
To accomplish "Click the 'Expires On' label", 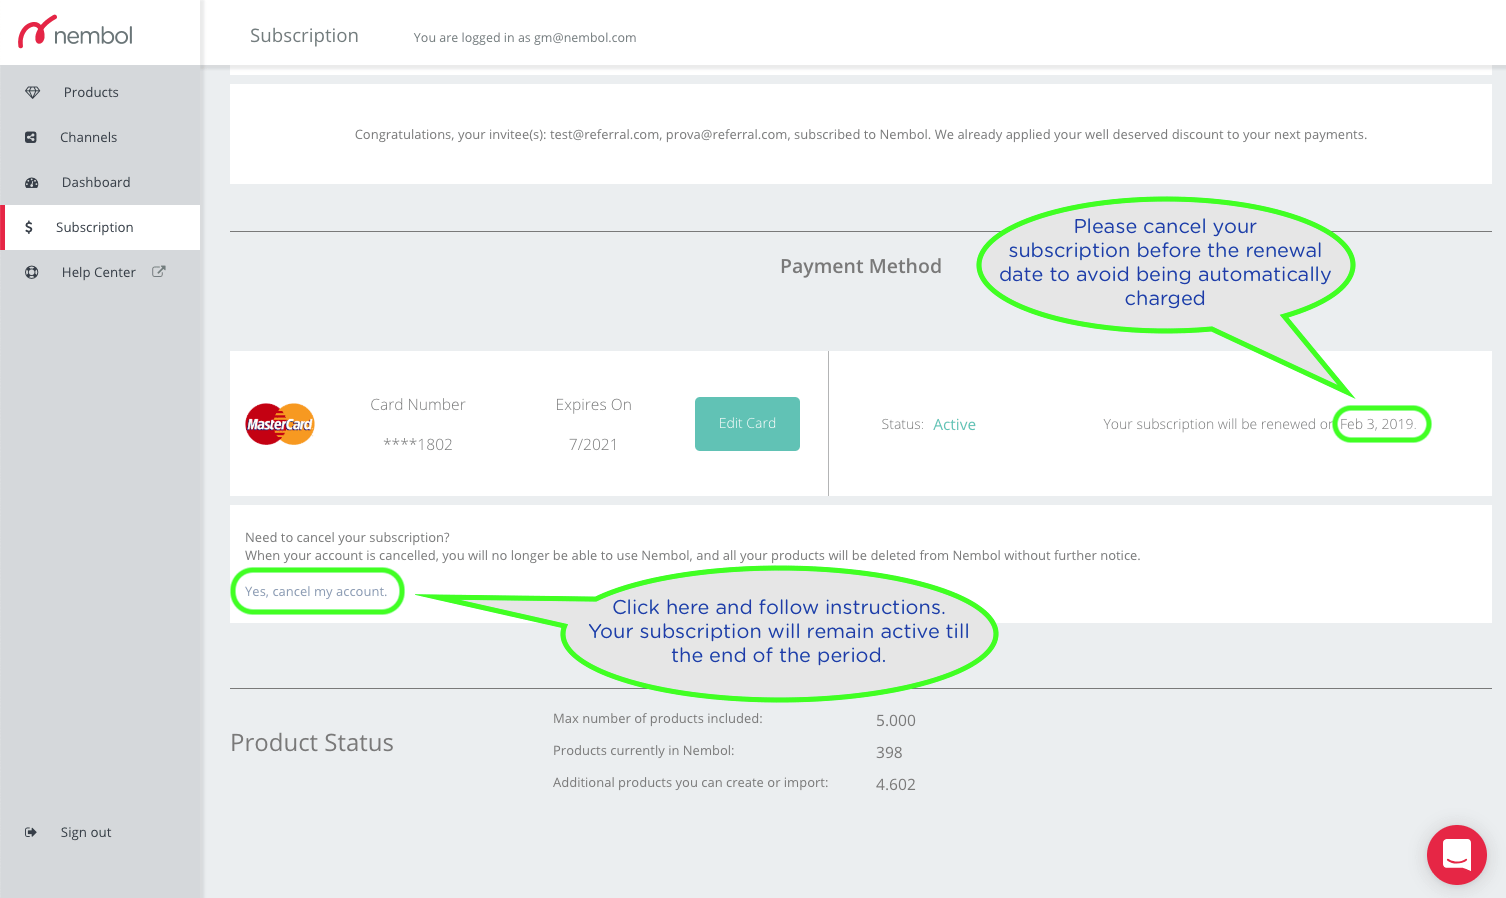I will coord(594,404).
